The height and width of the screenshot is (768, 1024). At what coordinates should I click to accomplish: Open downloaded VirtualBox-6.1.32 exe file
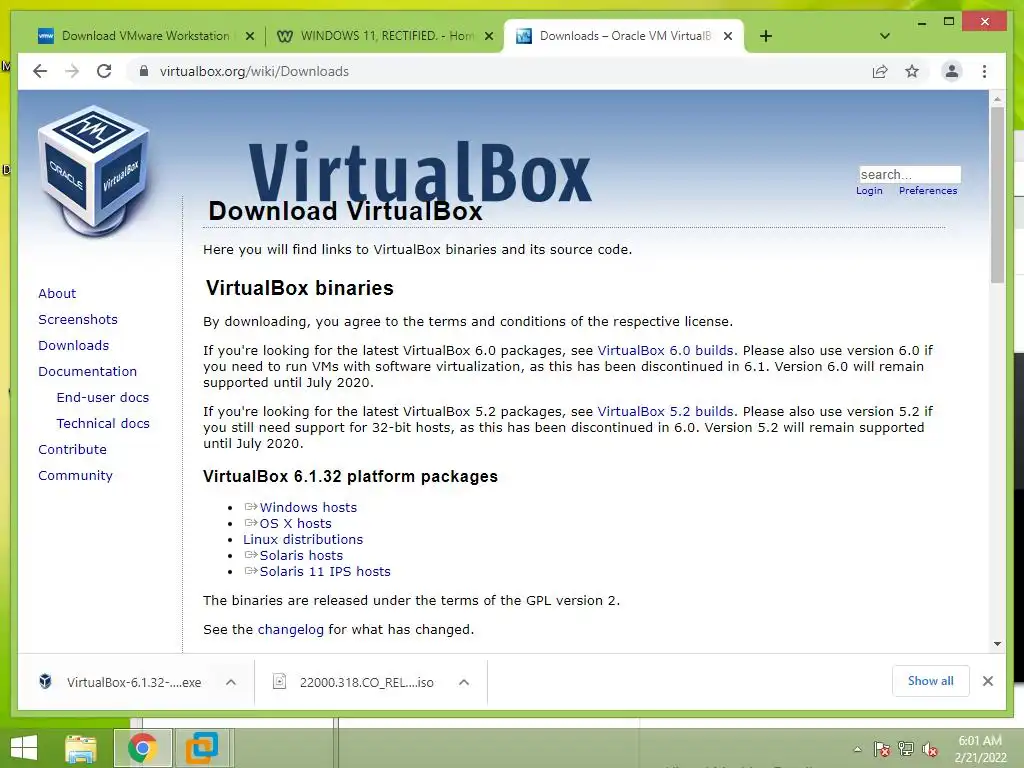121,682
